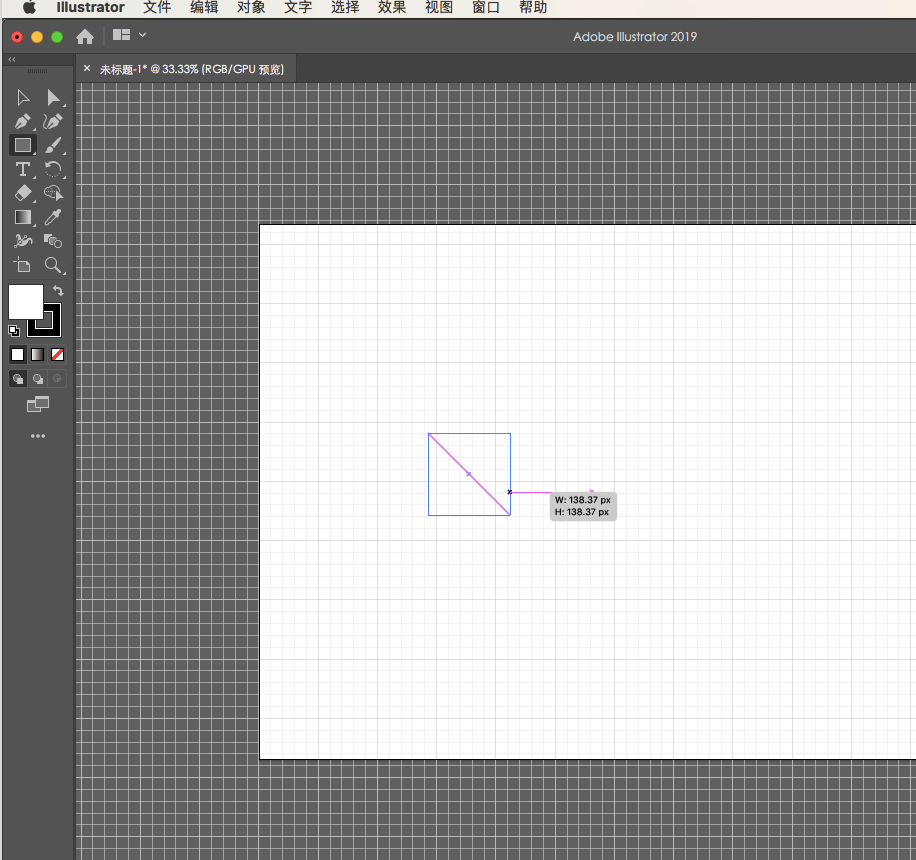This screenshot has width=916, height=860.
Task: Select the Eraser tool
Action: click(23, 193)
